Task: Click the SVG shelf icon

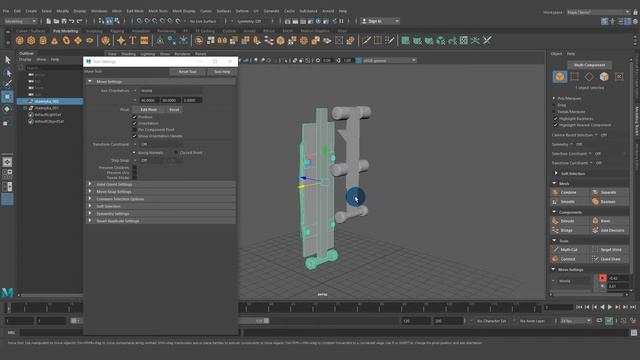Action: (144, 40)
